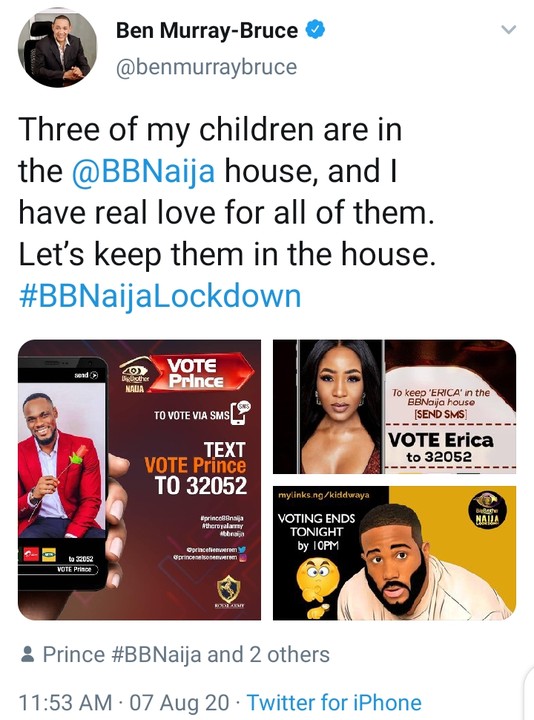View the Vote Erica image
The width and height of the screenshot is (534, 720).
coord(394,407)
